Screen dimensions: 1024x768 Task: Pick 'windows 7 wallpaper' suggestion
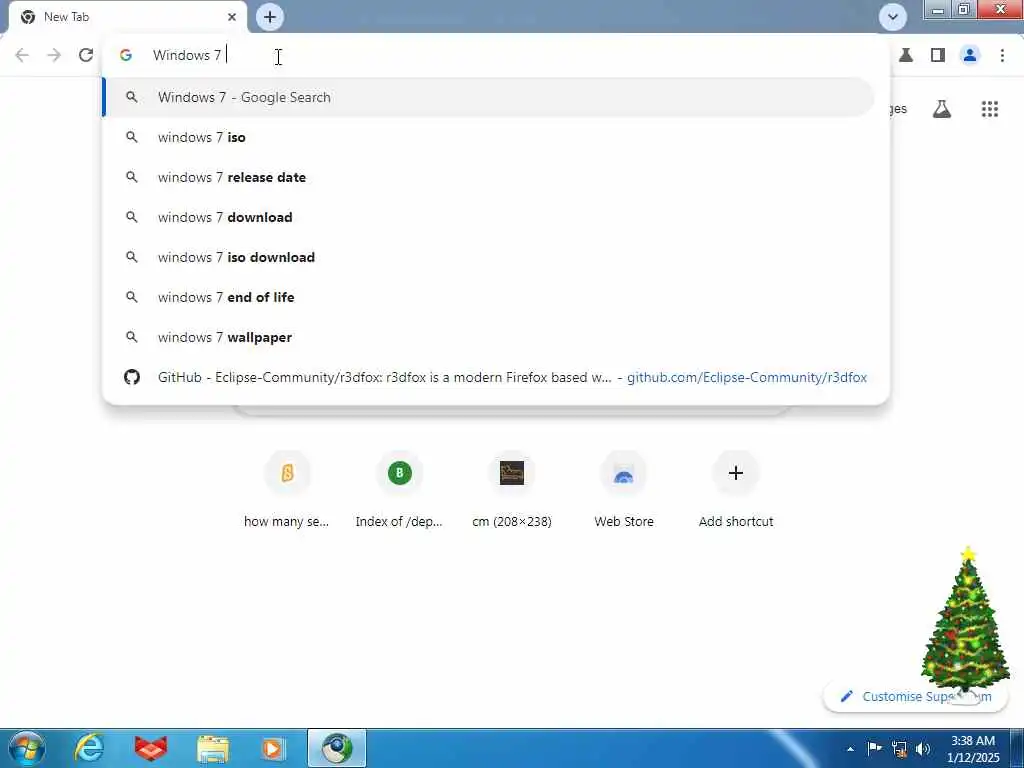pos(488,337)
